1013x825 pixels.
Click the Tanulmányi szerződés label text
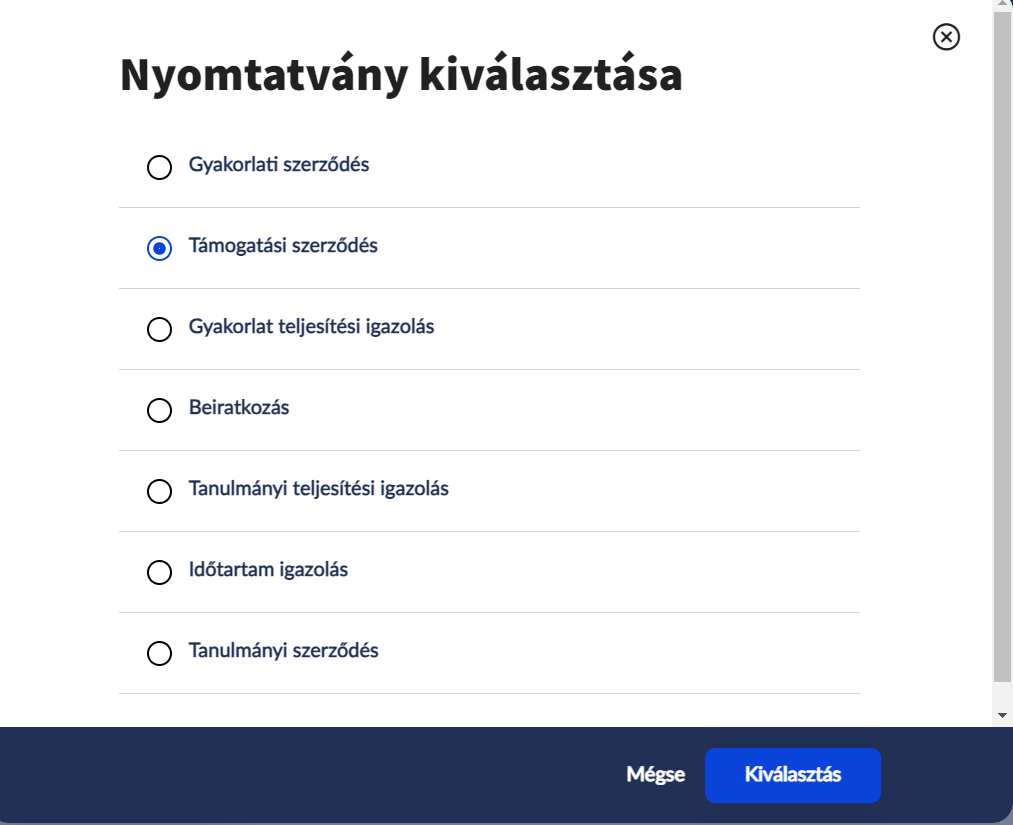pyautogui.click(x=283, y=650)
